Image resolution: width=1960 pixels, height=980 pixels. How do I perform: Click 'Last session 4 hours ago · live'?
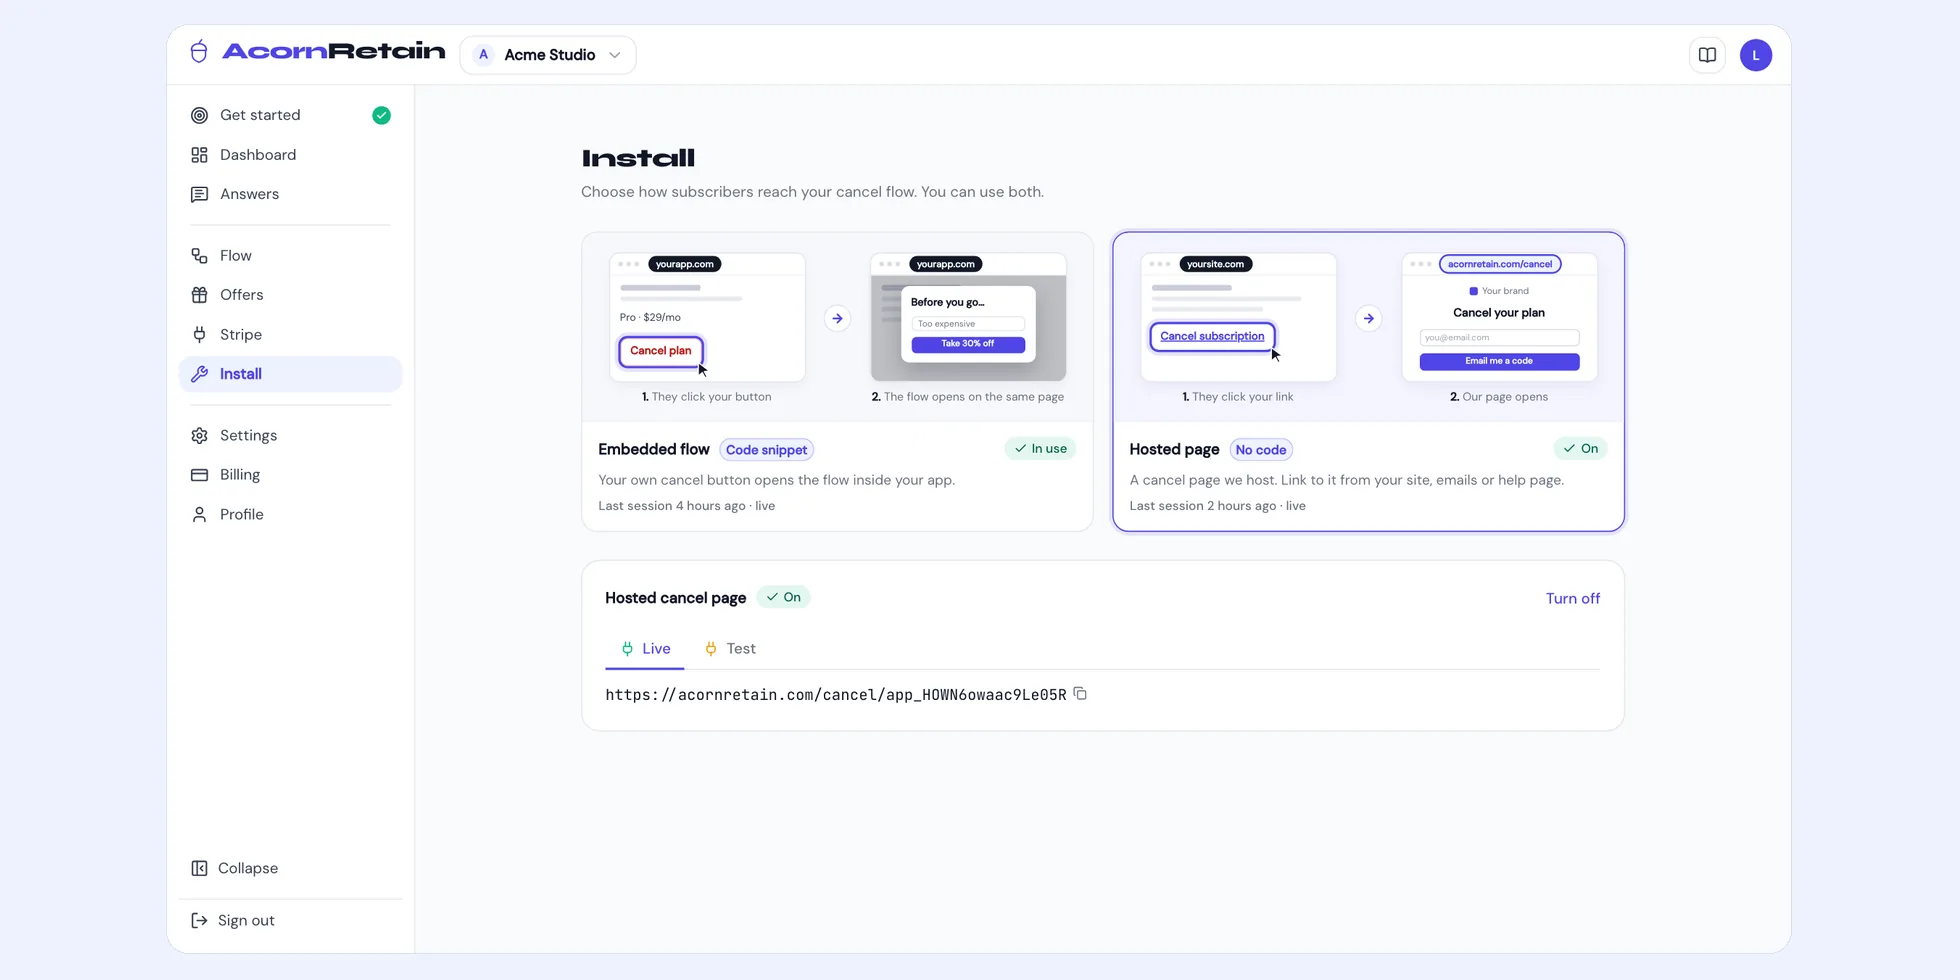(686, 505)
